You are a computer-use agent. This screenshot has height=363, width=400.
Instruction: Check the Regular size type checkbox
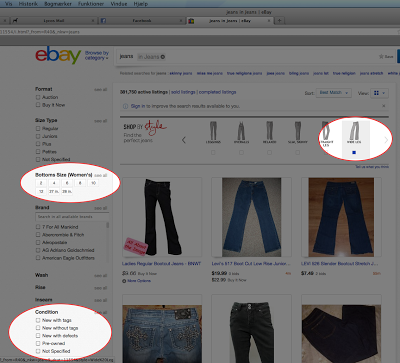click(x=38, y=128)
